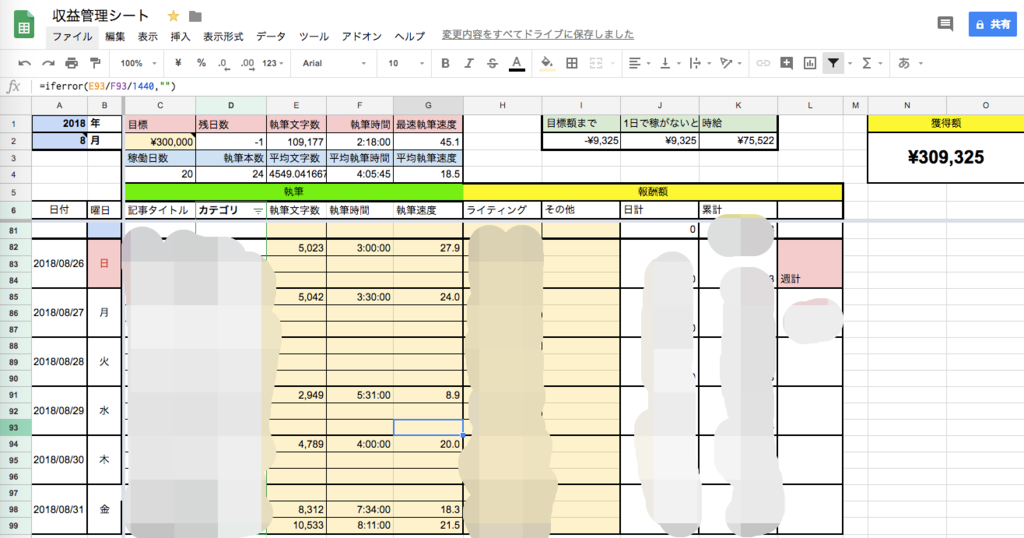This screenshot has width=1024, height=538.
Task: Click the redo arrow icon
Action: coord(48,63)
